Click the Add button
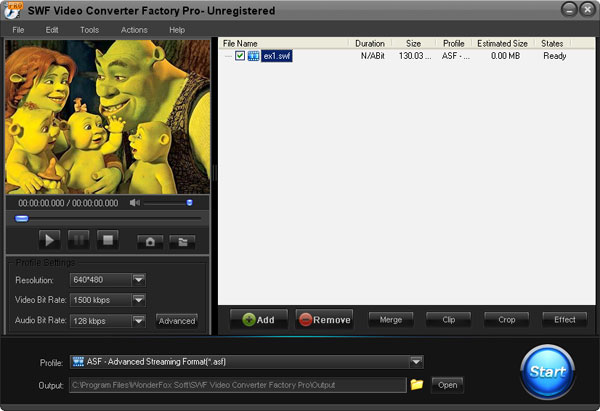Screen dimensions: 600x411 point(259,320)
